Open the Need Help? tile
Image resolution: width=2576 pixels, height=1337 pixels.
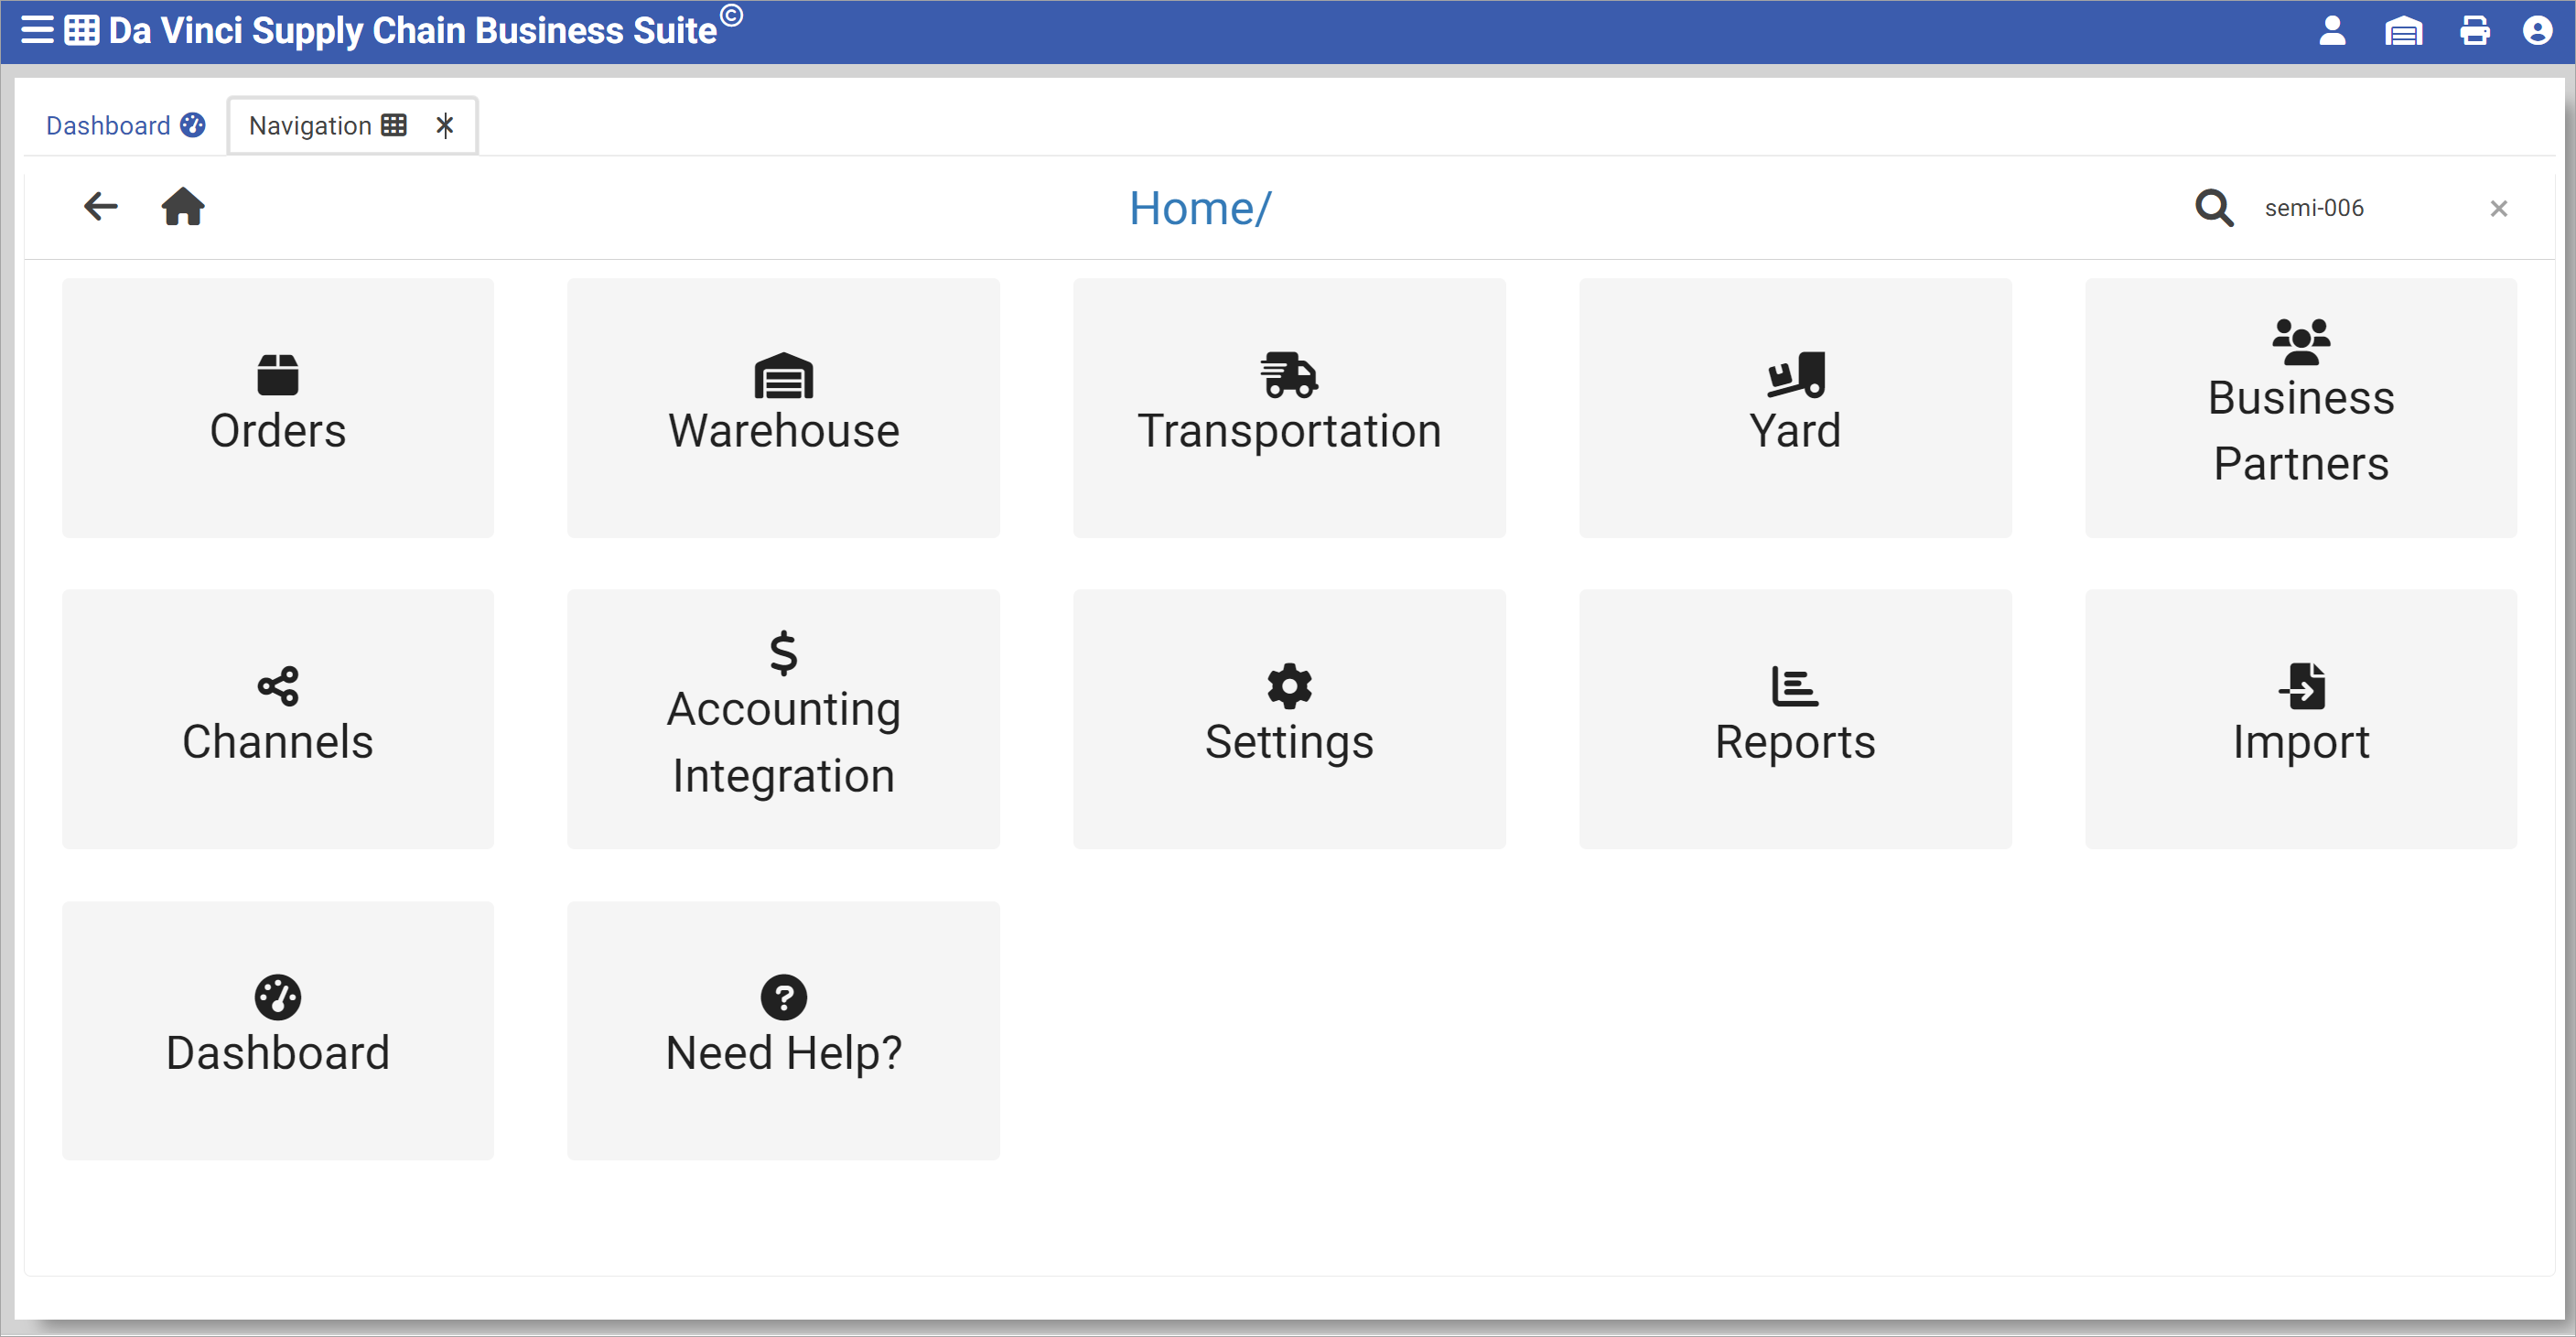(x=783, y=1031)
